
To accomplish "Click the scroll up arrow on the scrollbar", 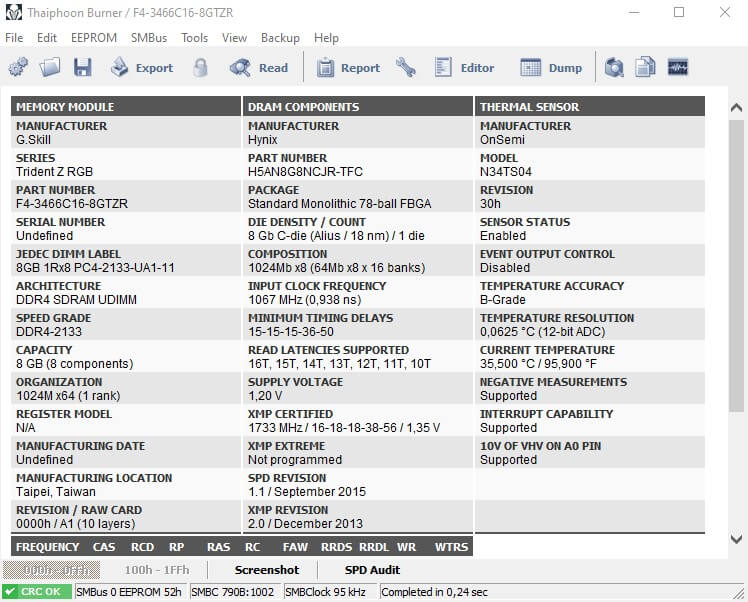I will tap(736, 107).
